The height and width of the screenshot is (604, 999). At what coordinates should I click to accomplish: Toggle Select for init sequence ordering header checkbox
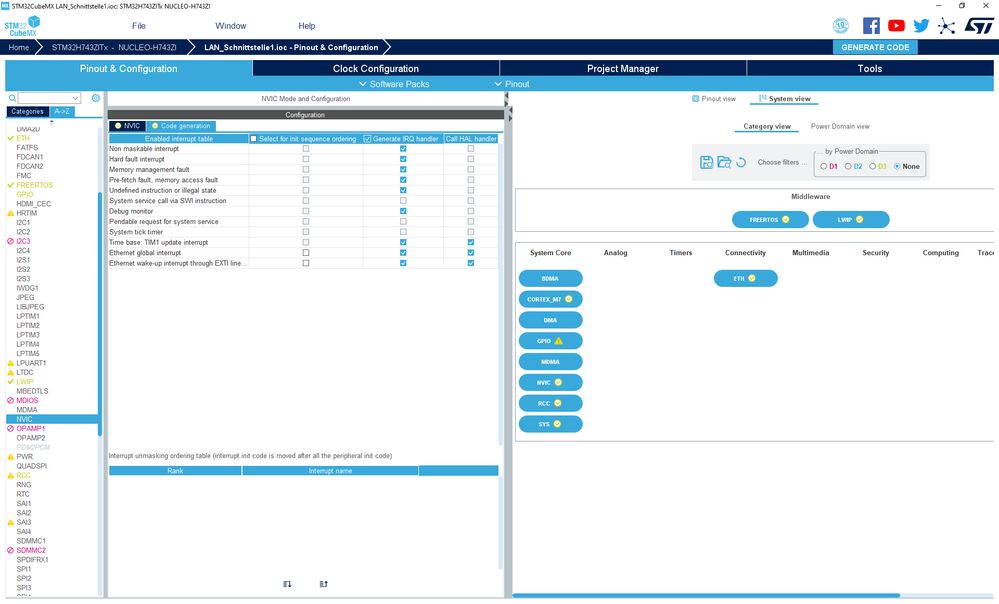coord(254,139)
